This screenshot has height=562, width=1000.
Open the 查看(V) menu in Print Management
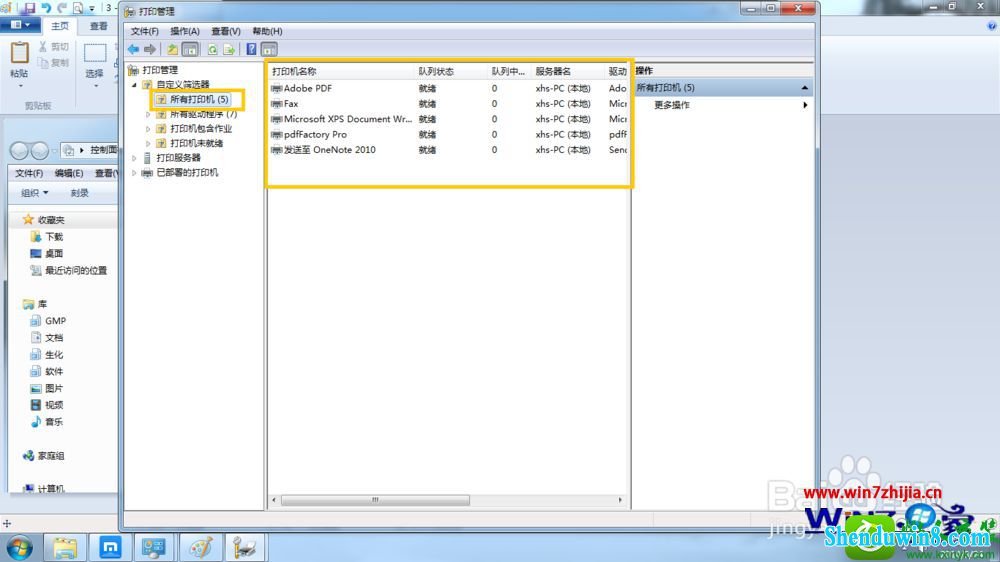(226, 31)
